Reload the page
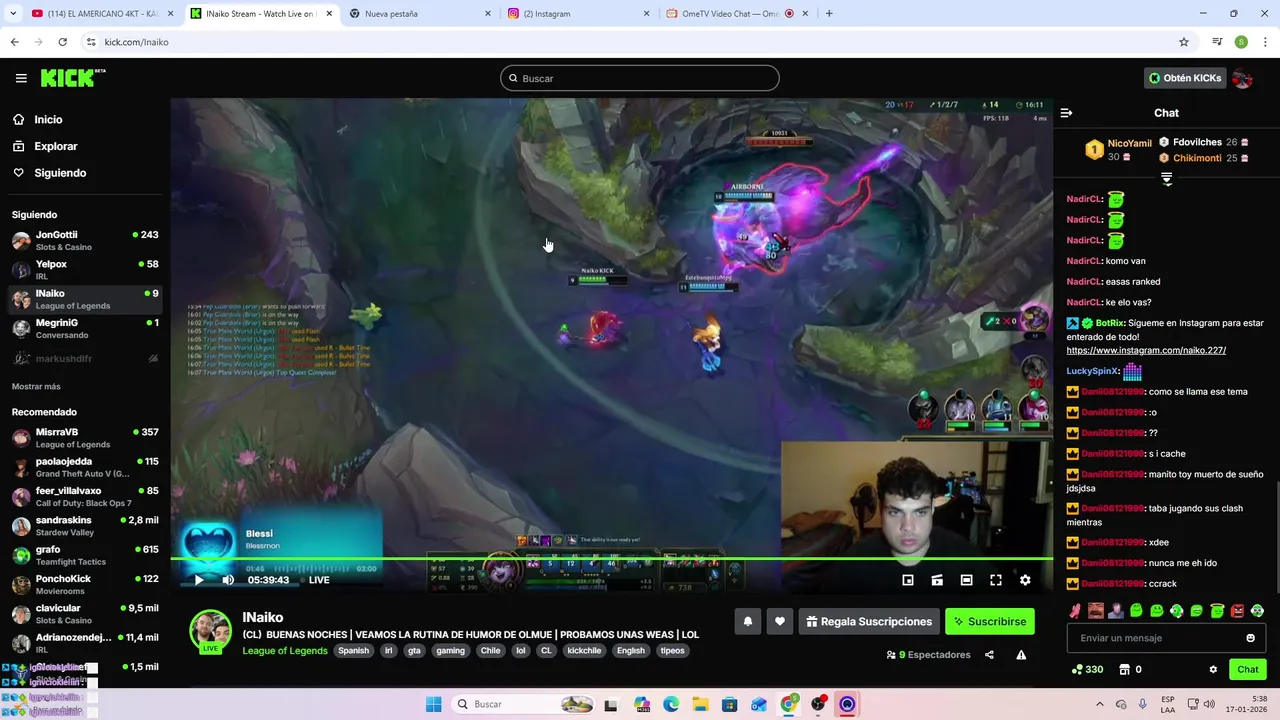 pos(62,42)
